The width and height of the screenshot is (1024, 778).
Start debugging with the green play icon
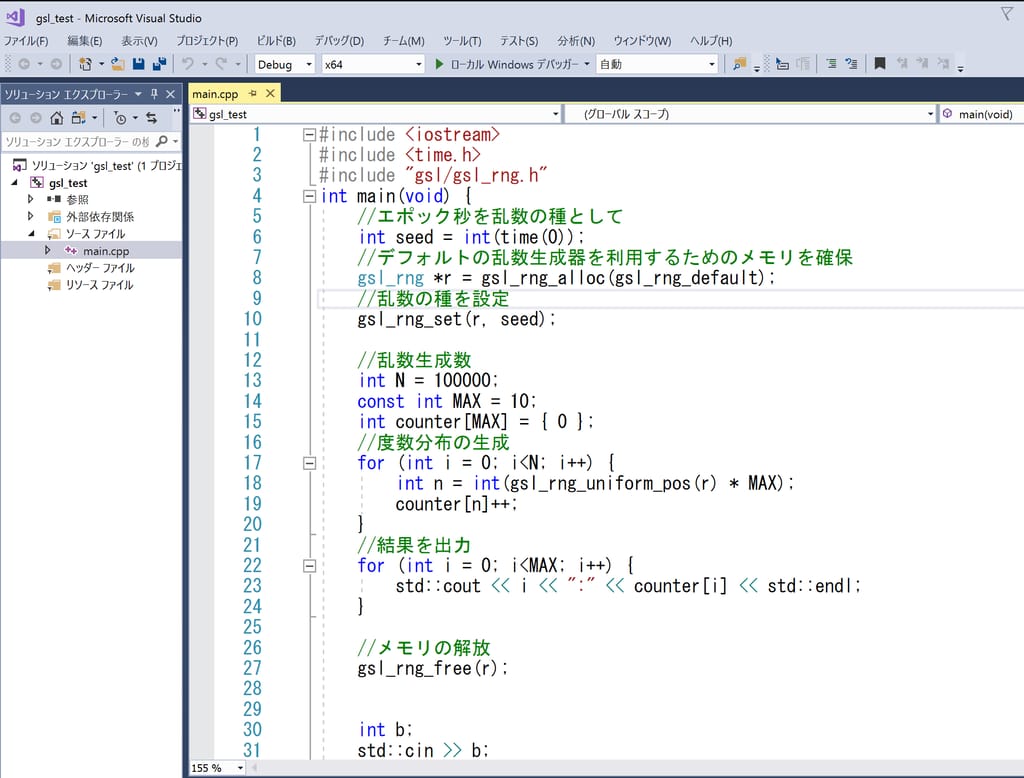tap(440, 64)
